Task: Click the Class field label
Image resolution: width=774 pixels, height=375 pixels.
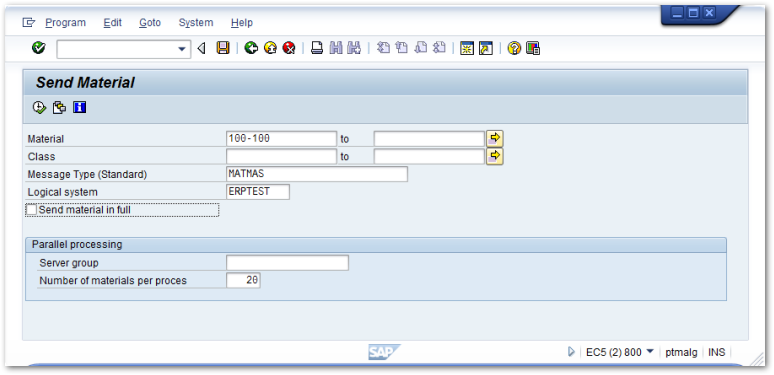Action: click(41, 157)
